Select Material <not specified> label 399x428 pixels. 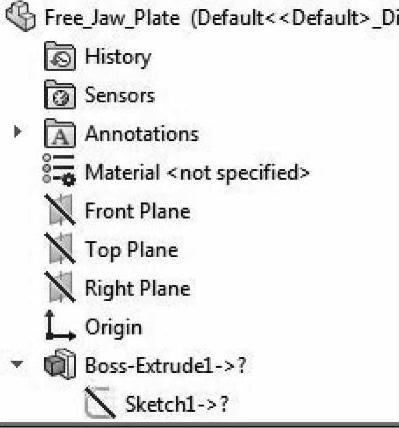click(x=198, y=173)
